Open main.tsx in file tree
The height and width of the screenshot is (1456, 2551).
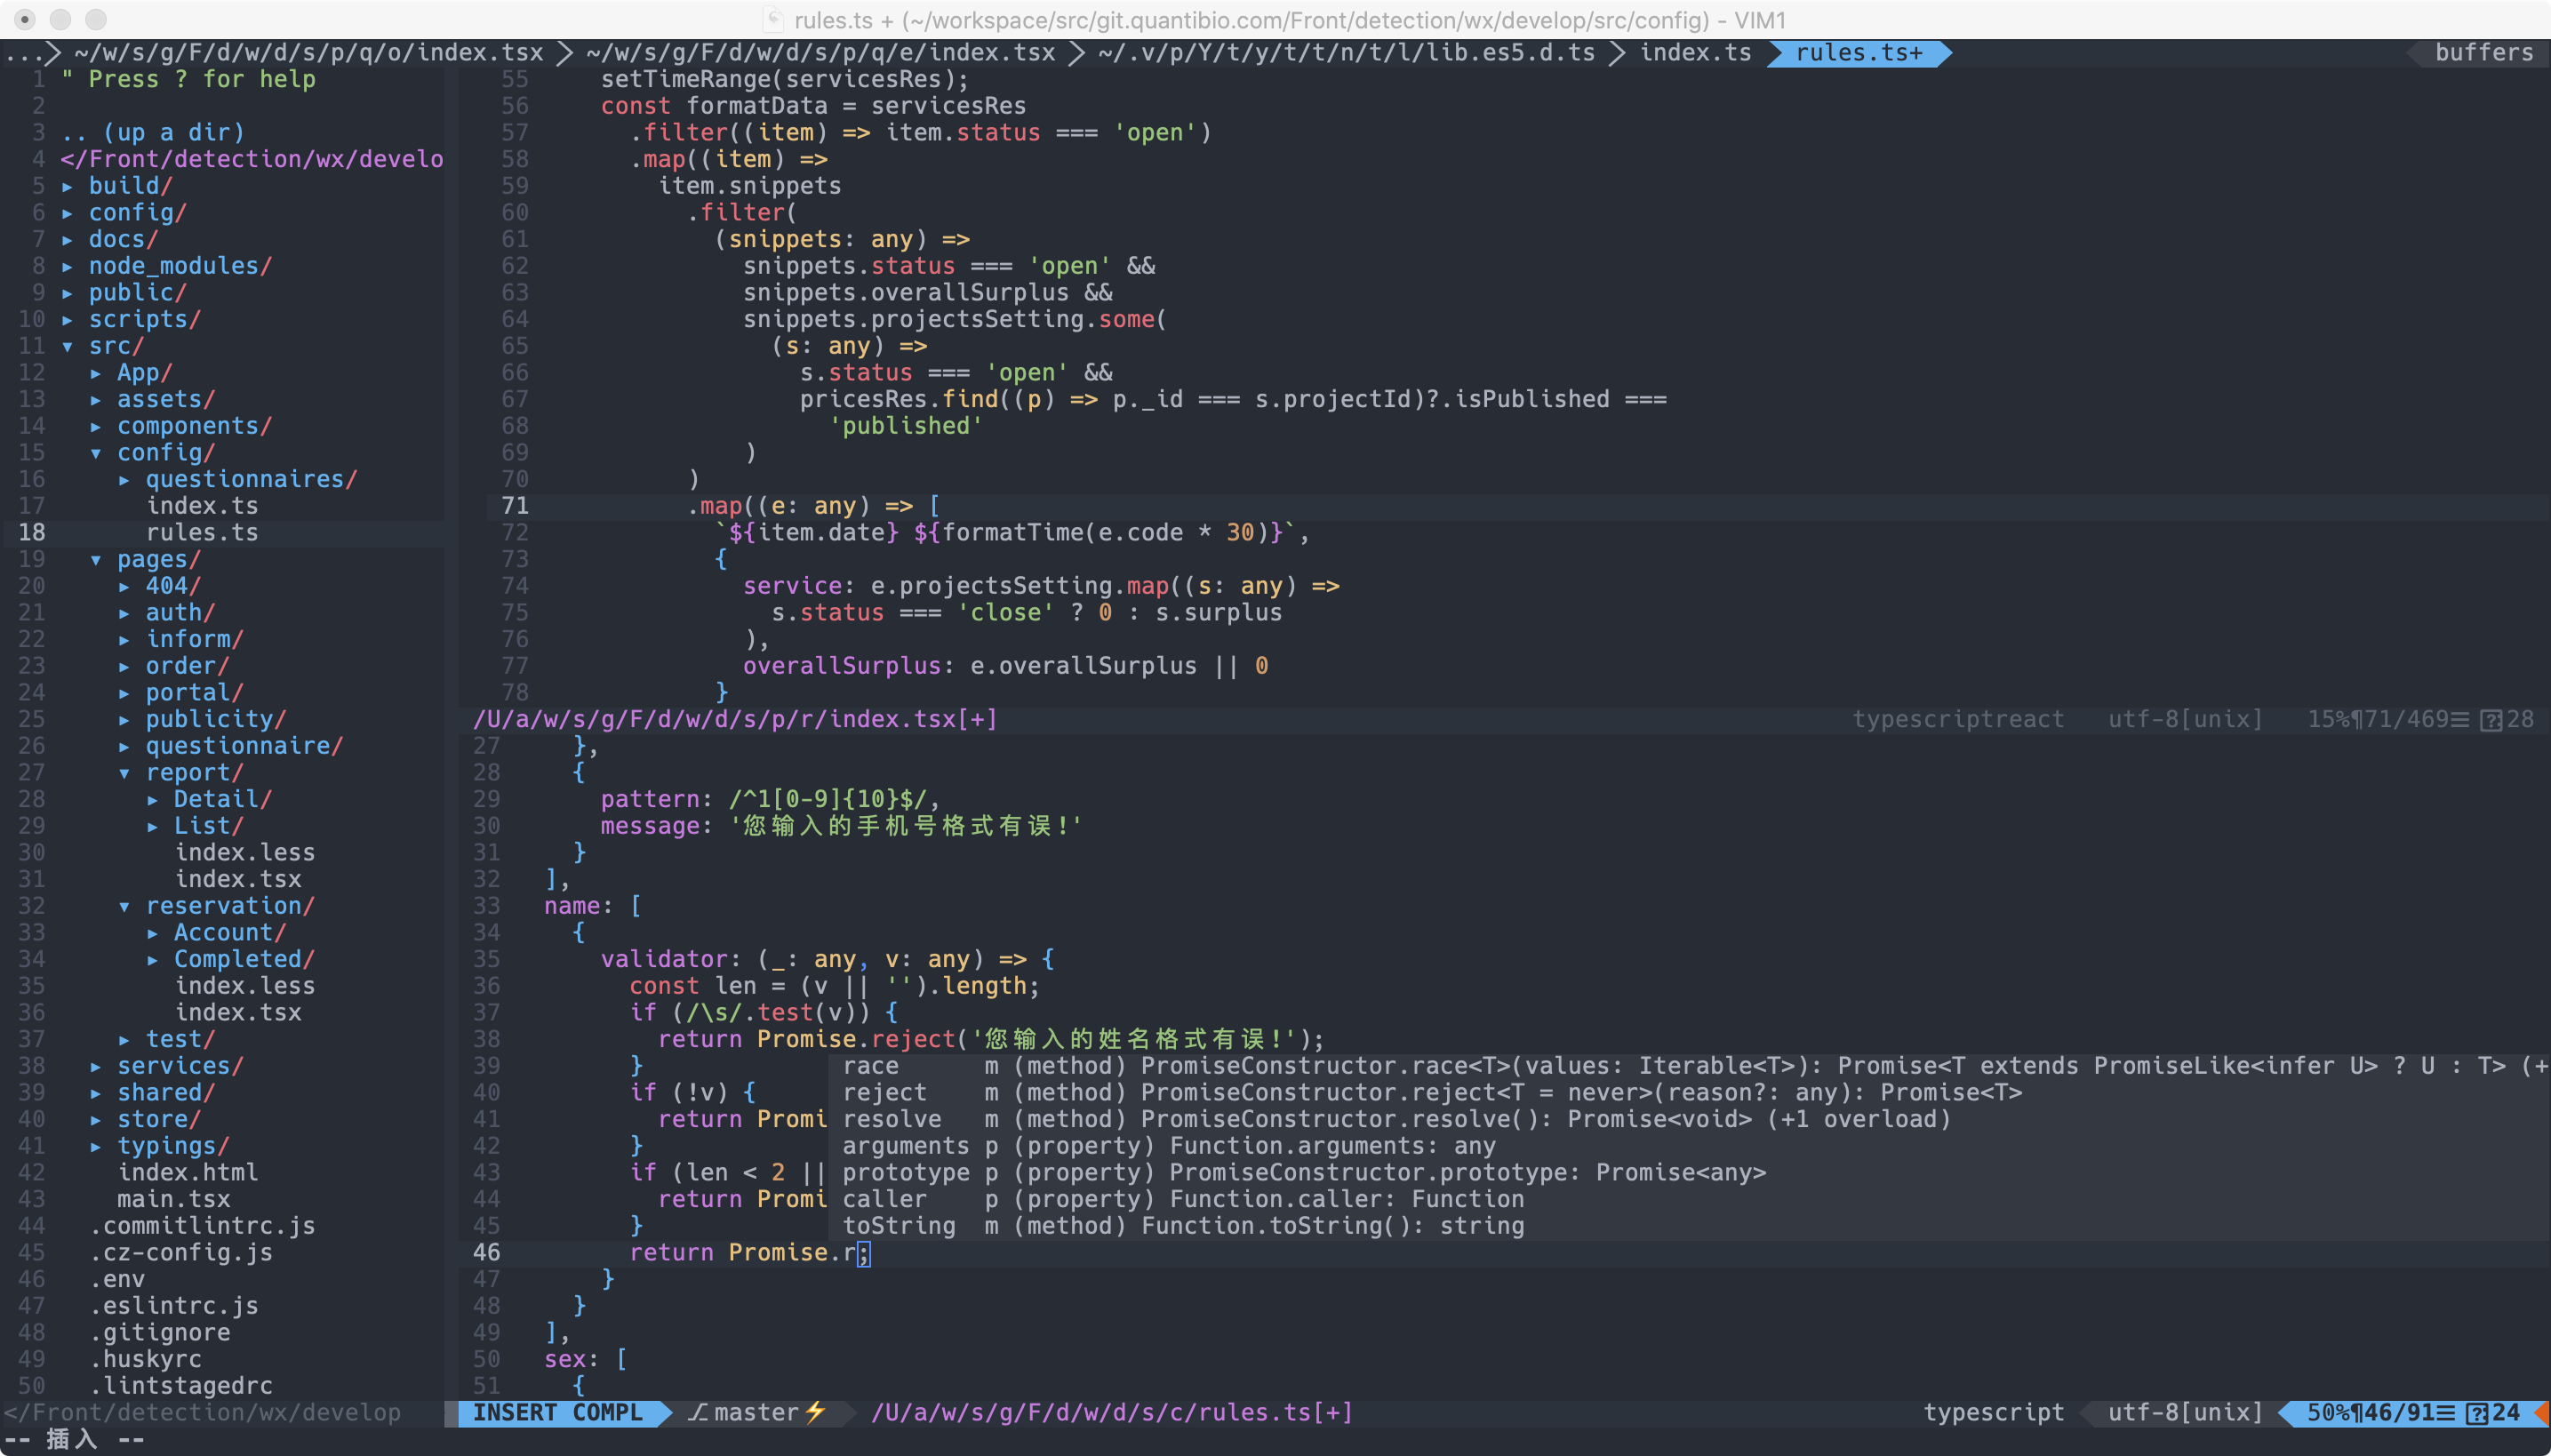tap(173, 1199)
